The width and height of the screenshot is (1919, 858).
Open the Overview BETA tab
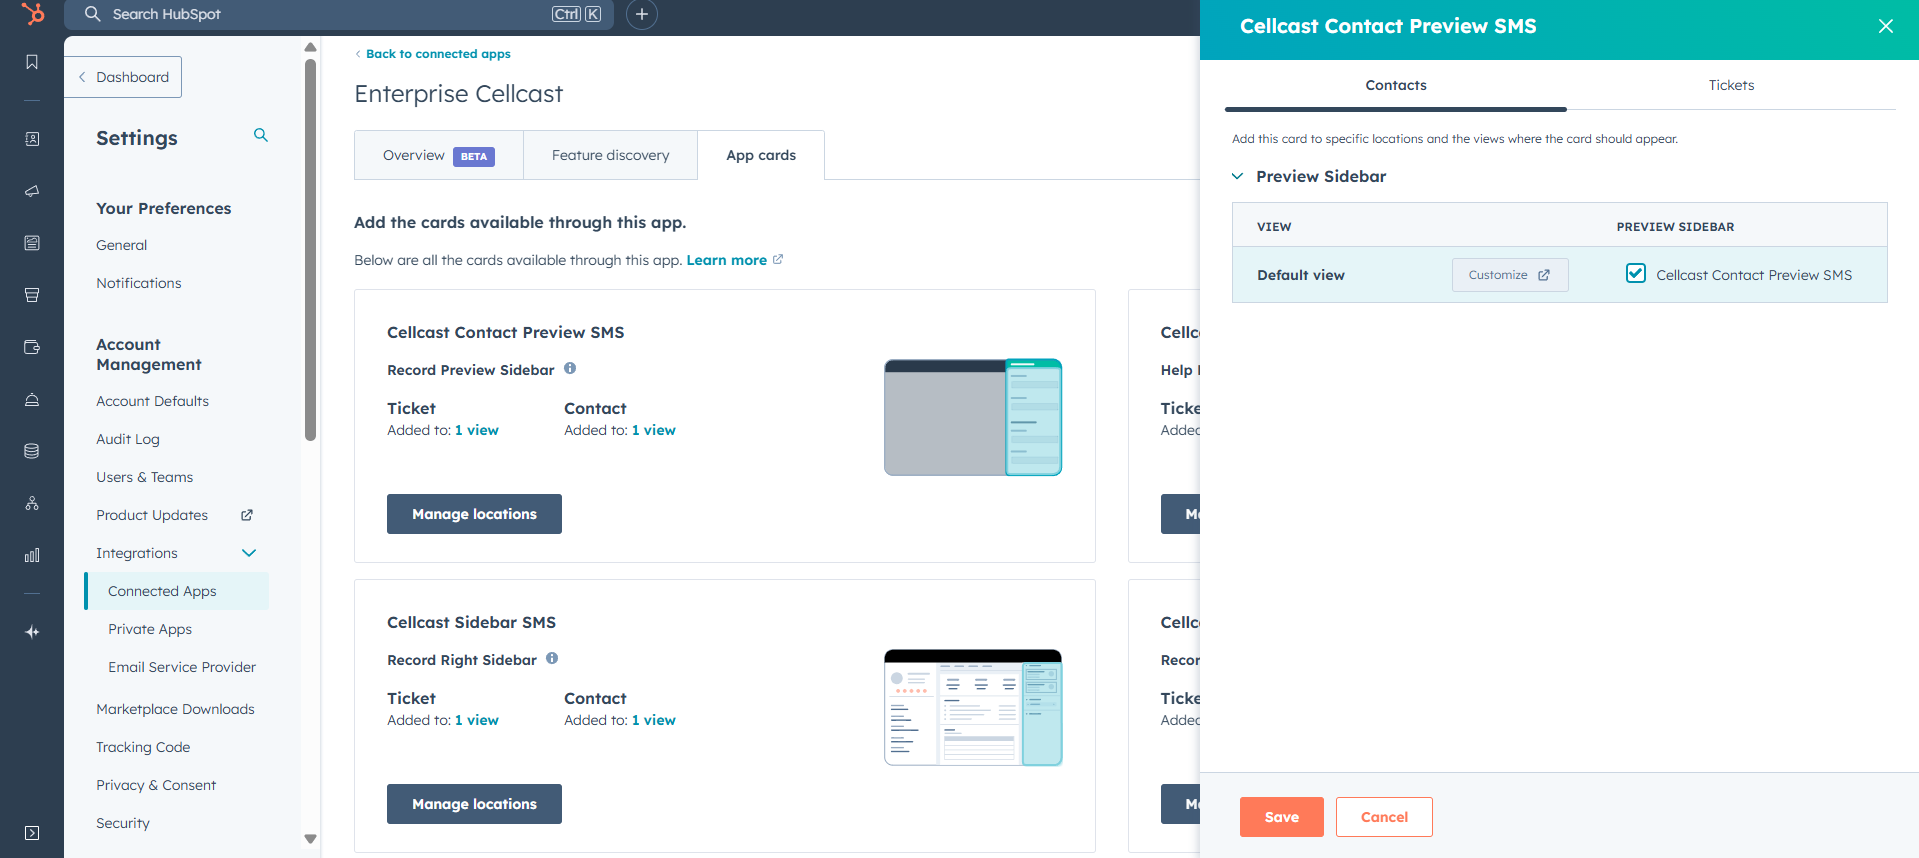(439, 155)
